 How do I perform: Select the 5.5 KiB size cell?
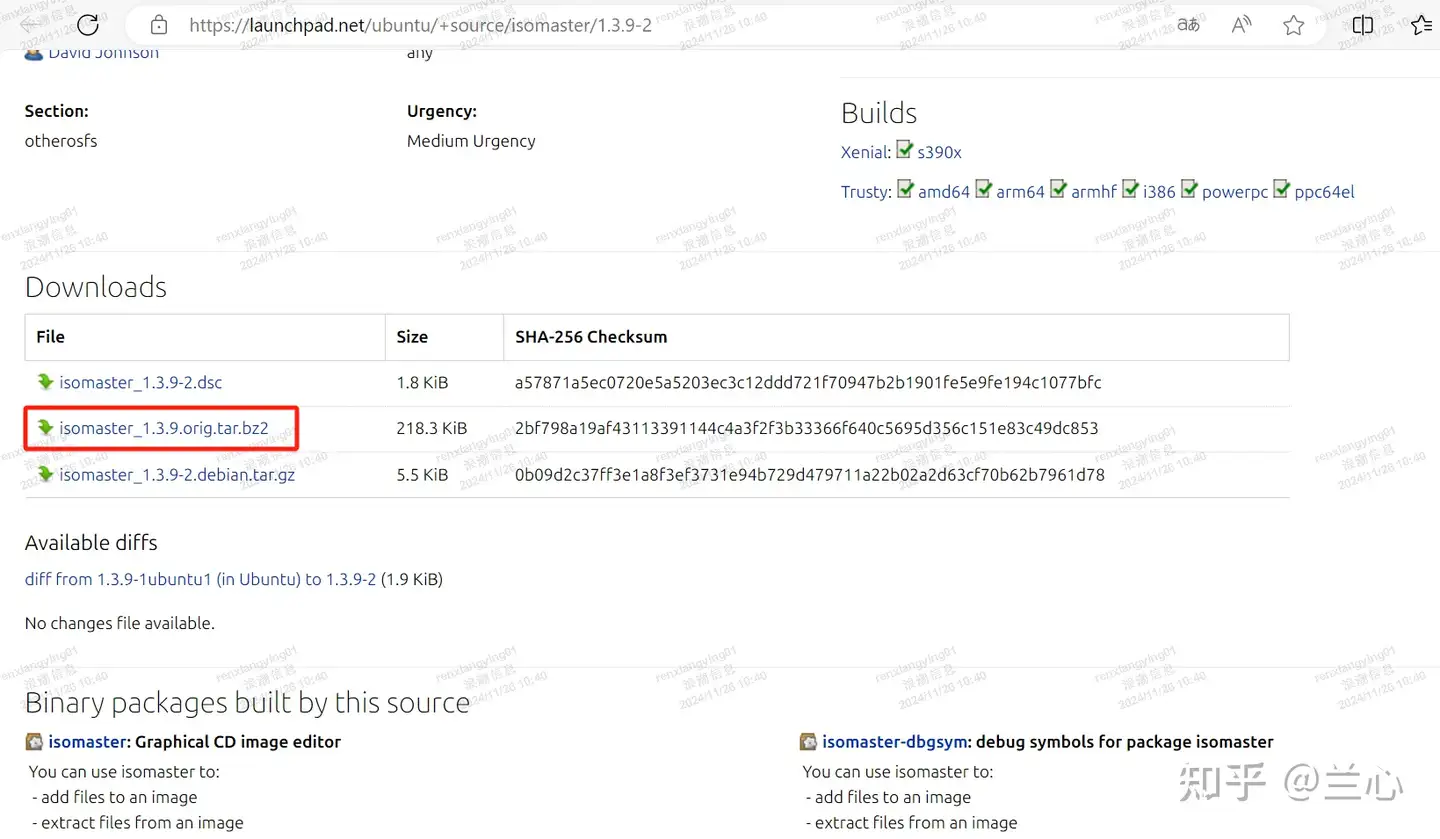(x=422, y=474)
